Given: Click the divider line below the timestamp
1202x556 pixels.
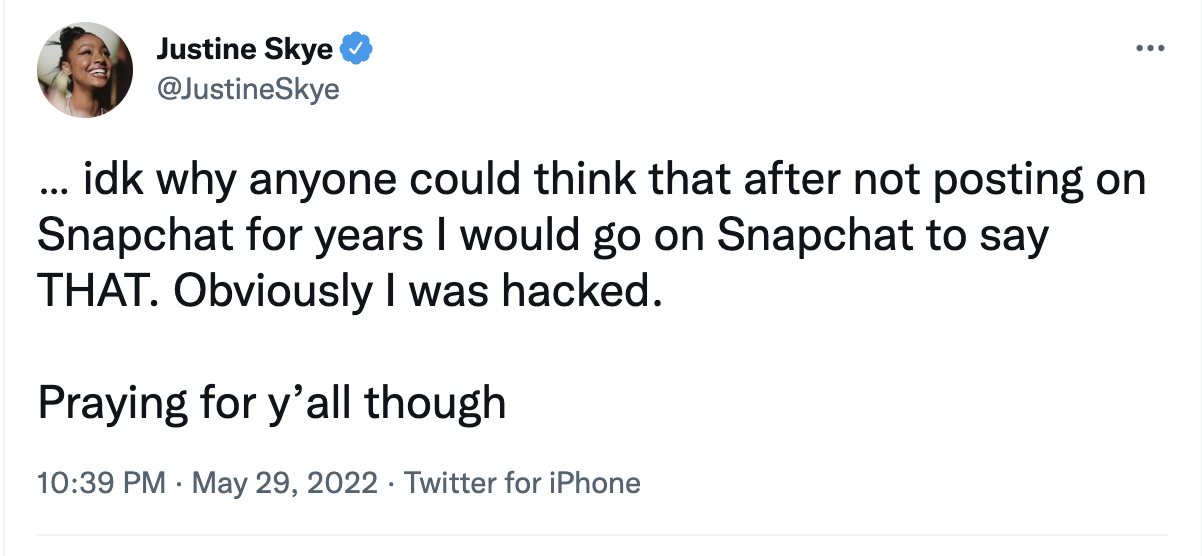Looking at the screenshot, I should click(x=600, y=536).
